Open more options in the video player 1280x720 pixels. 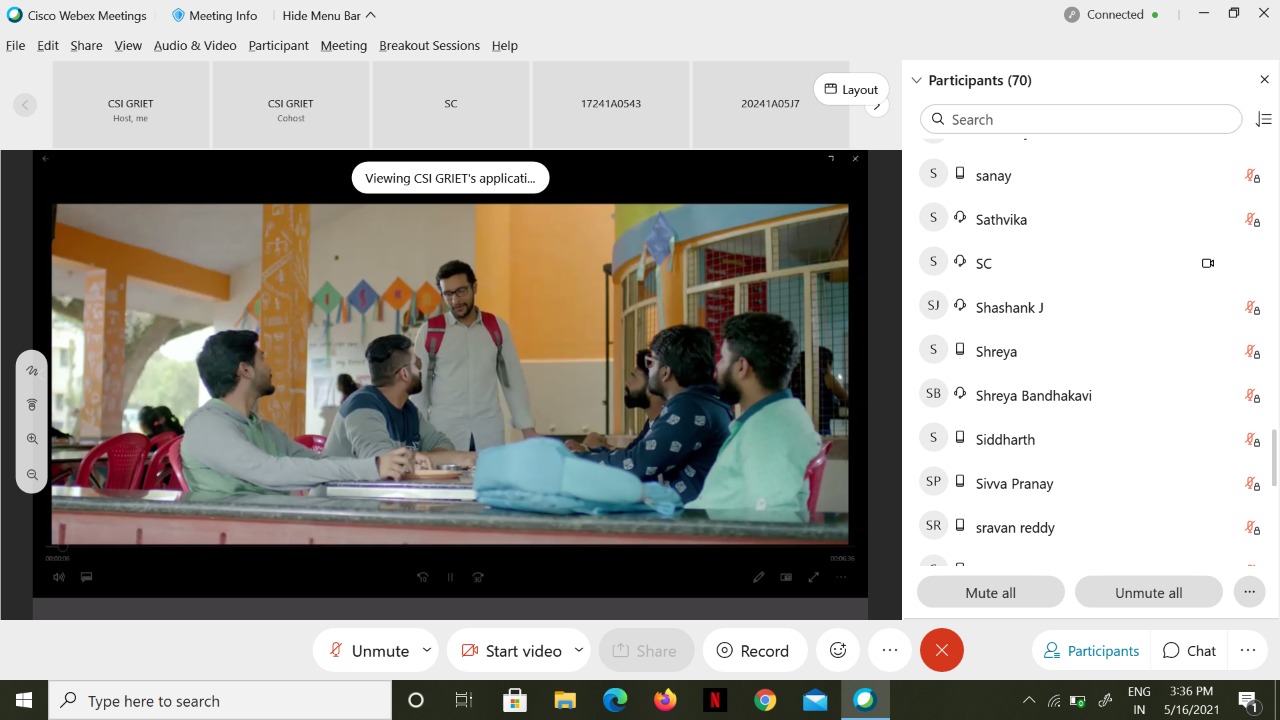coord(841,577)
